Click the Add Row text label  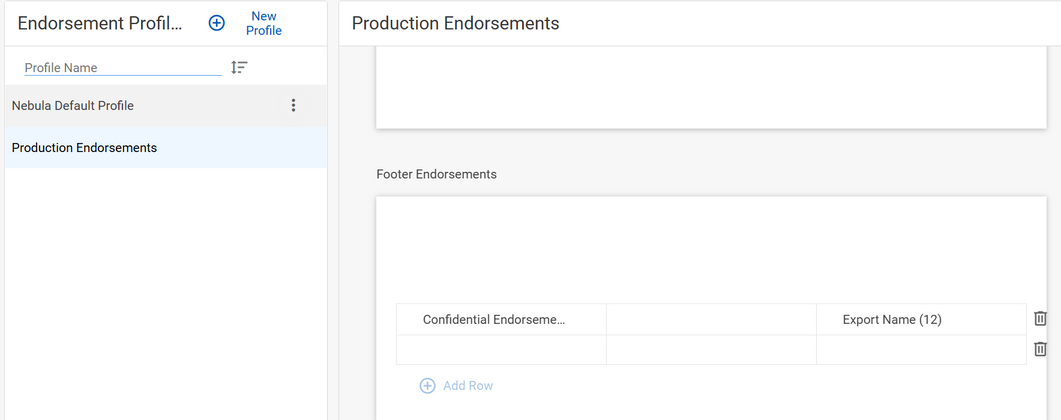pos(468,386)
